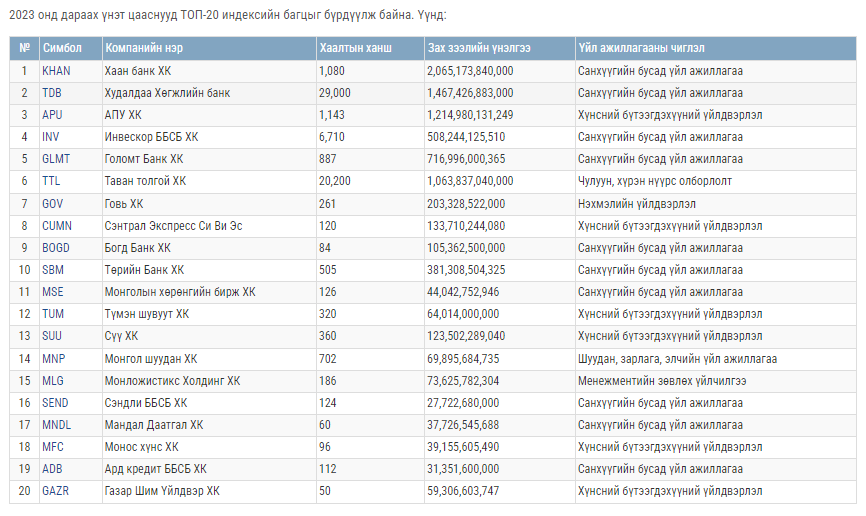Open the APU symbol link
The image size is (866, 516).
pyautogui.click(x=52, y=115)
